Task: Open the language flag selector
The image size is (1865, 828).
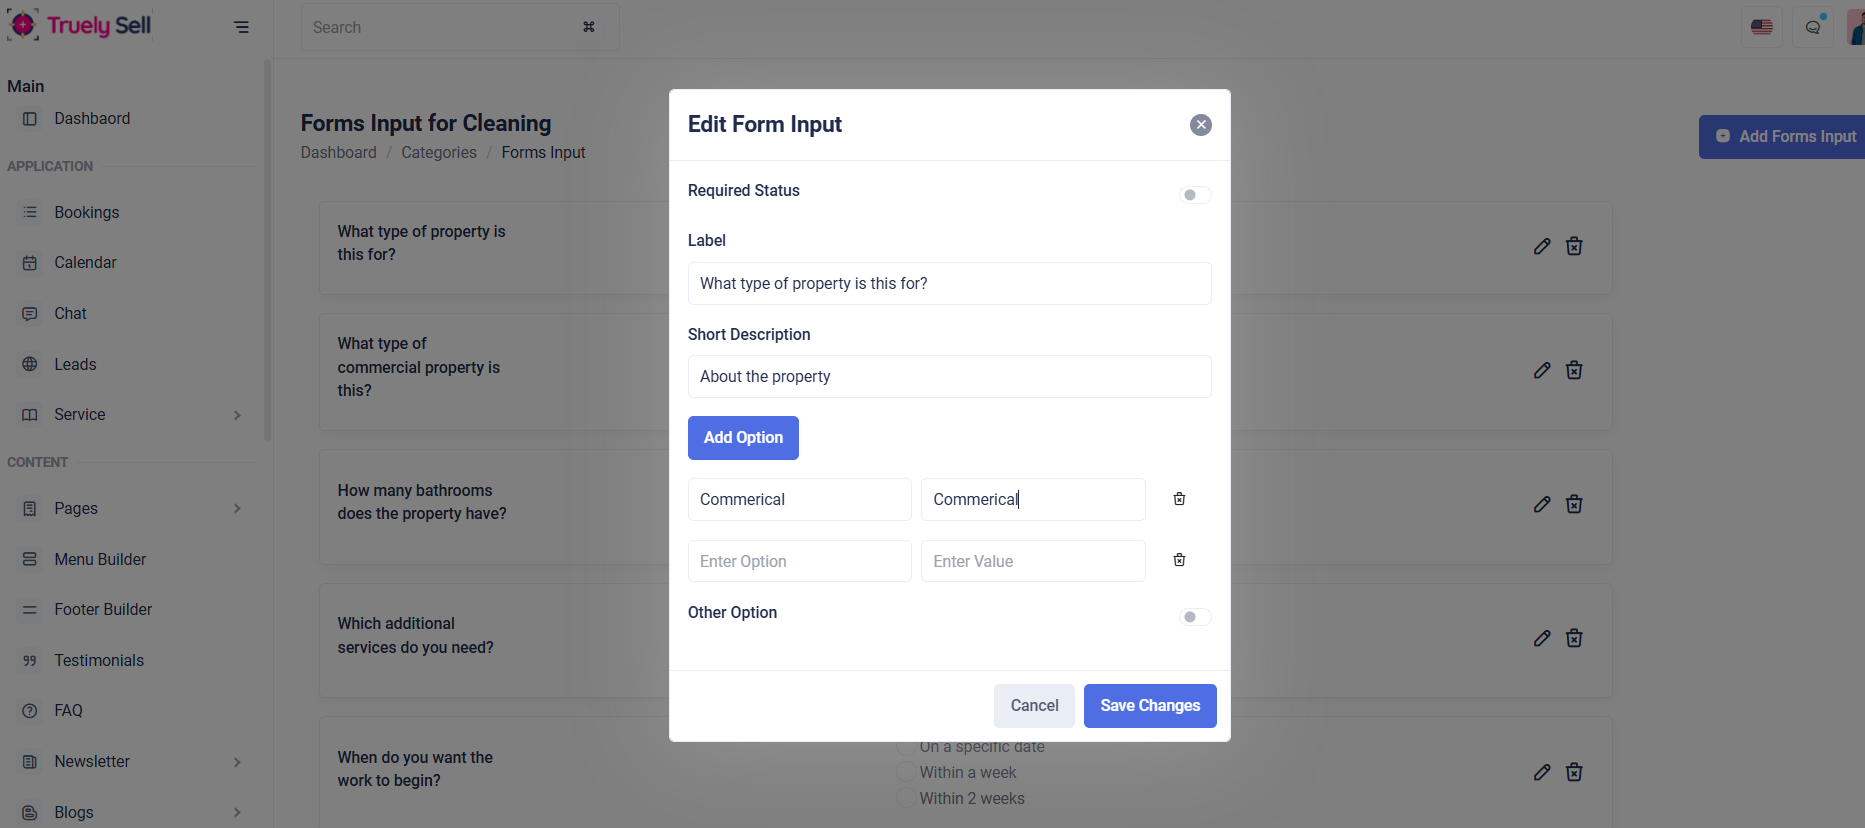Action: tap(1761, 27)
